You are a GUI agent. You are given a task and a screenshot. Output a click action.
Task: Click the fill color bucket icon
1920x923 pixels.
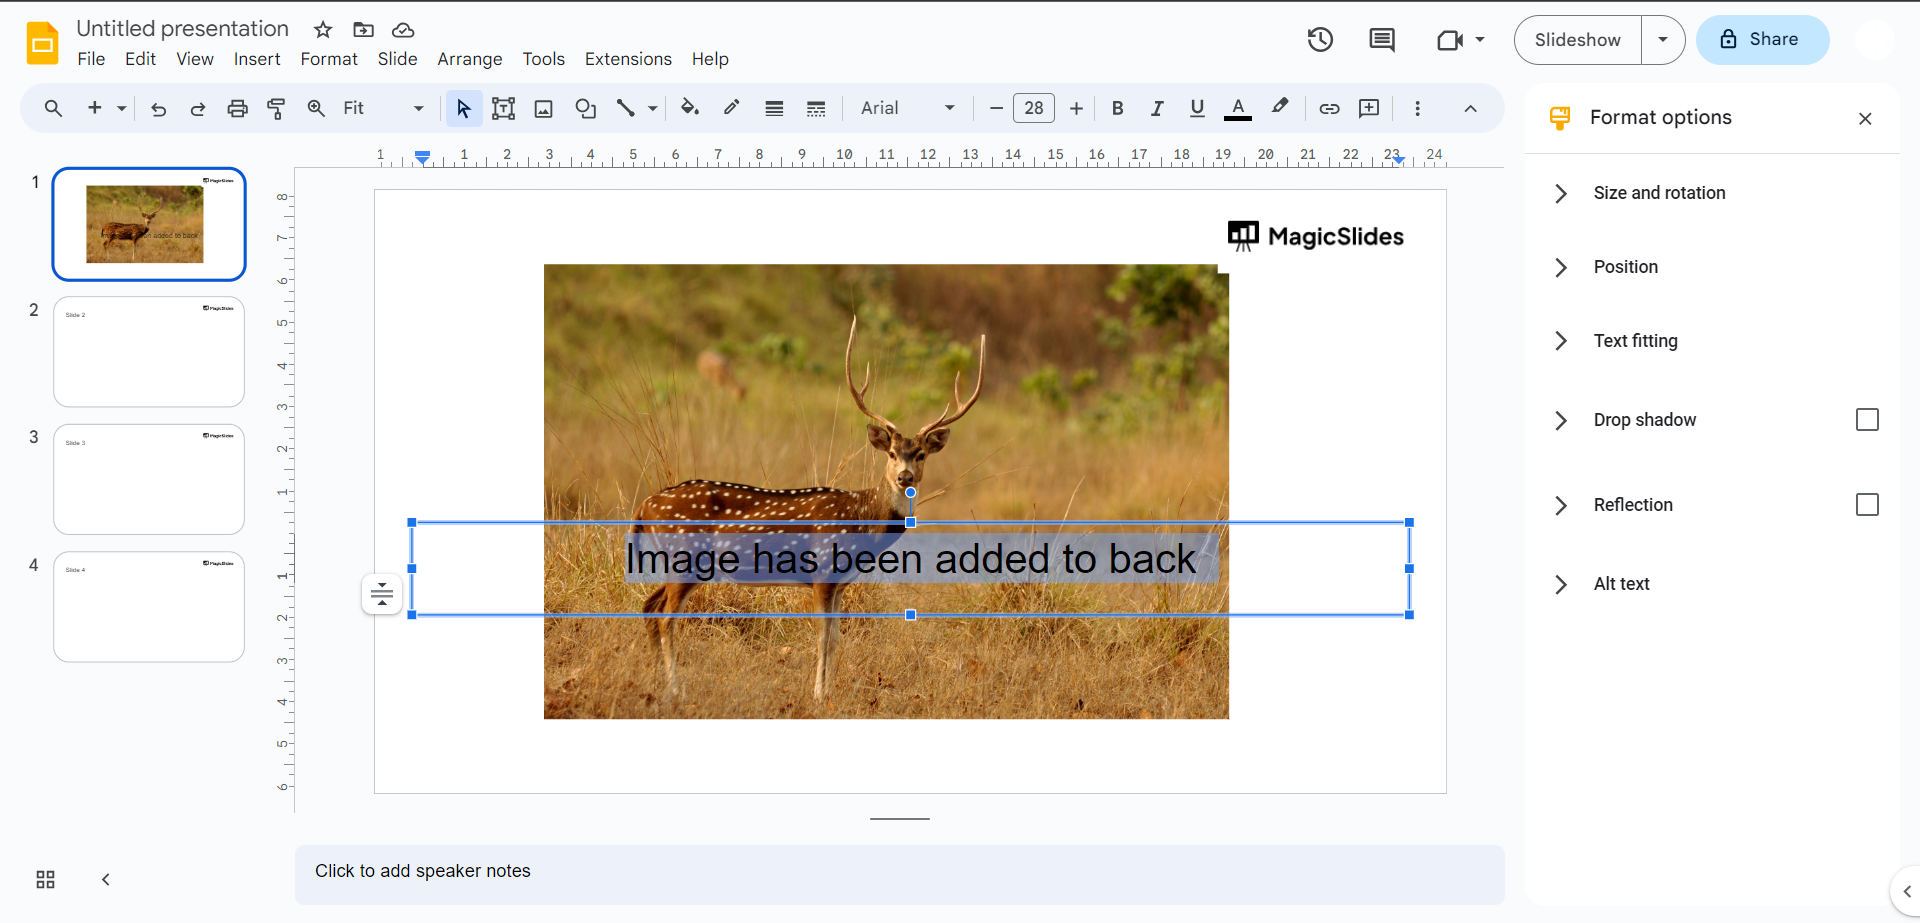click(x=689, y=108)
